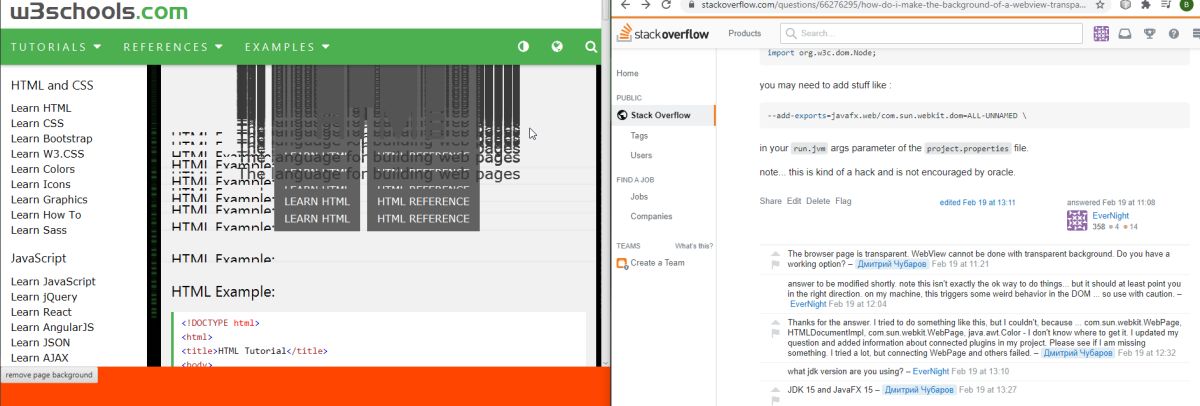Click Flag under the answer

point(844,201)
